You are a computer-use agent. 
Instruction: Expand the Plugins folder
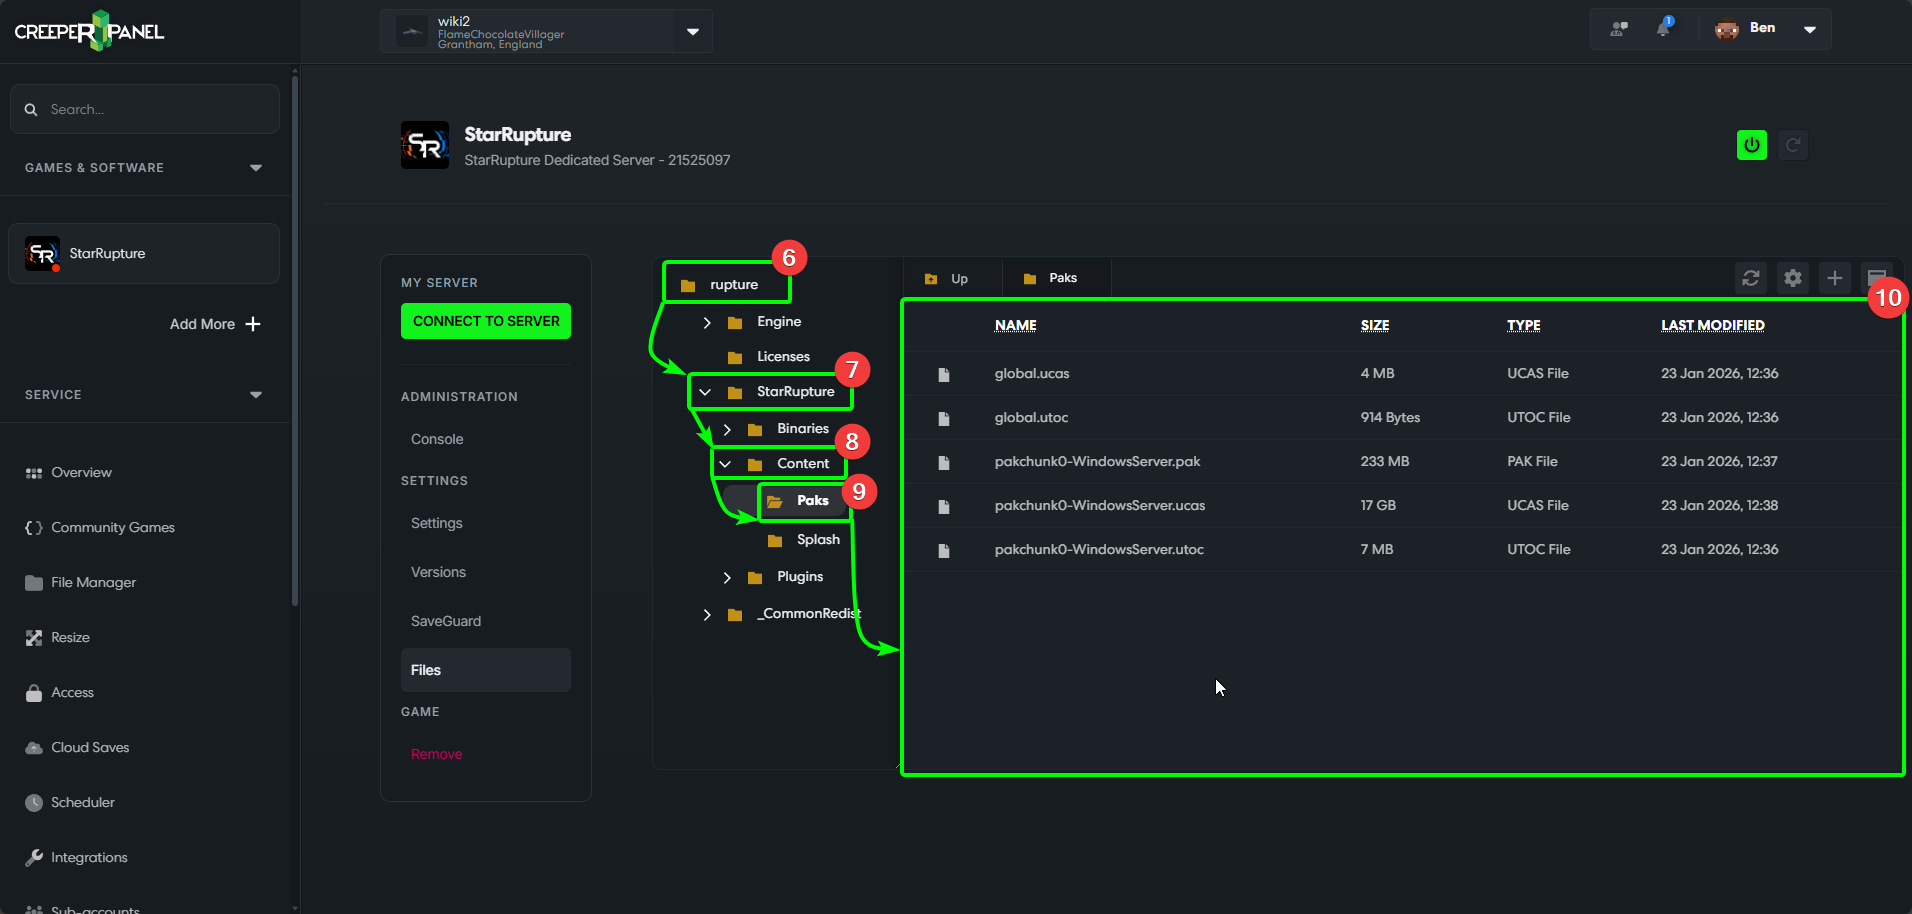[x=727, y=577]
